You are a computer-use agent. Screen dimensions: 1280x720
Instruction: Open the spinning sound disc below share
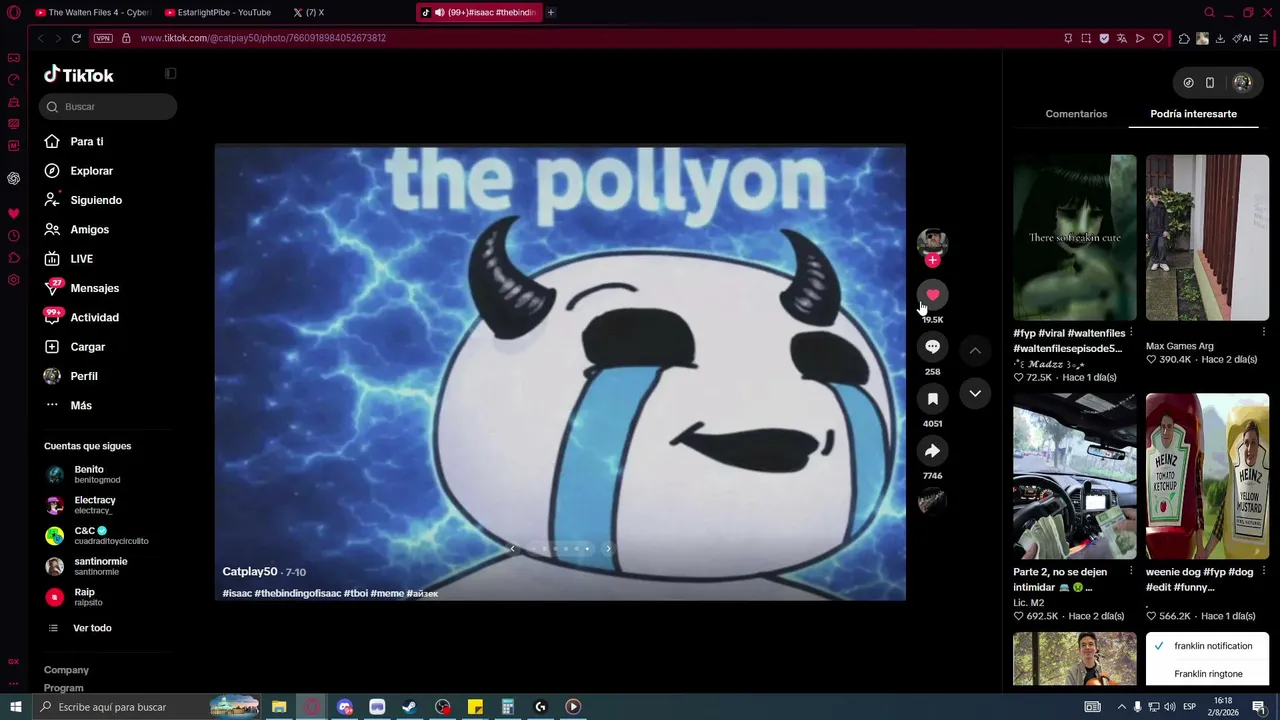(x=932, y=502)
